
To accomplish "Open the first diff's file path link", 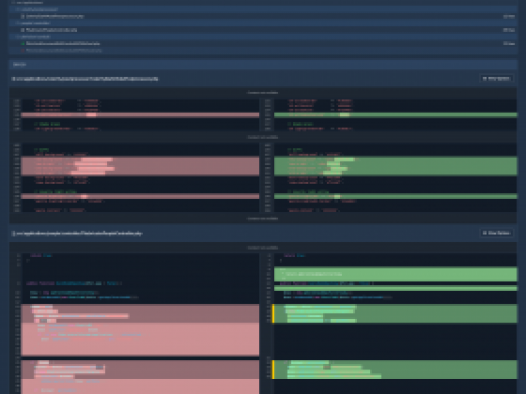I will [87, 79].
